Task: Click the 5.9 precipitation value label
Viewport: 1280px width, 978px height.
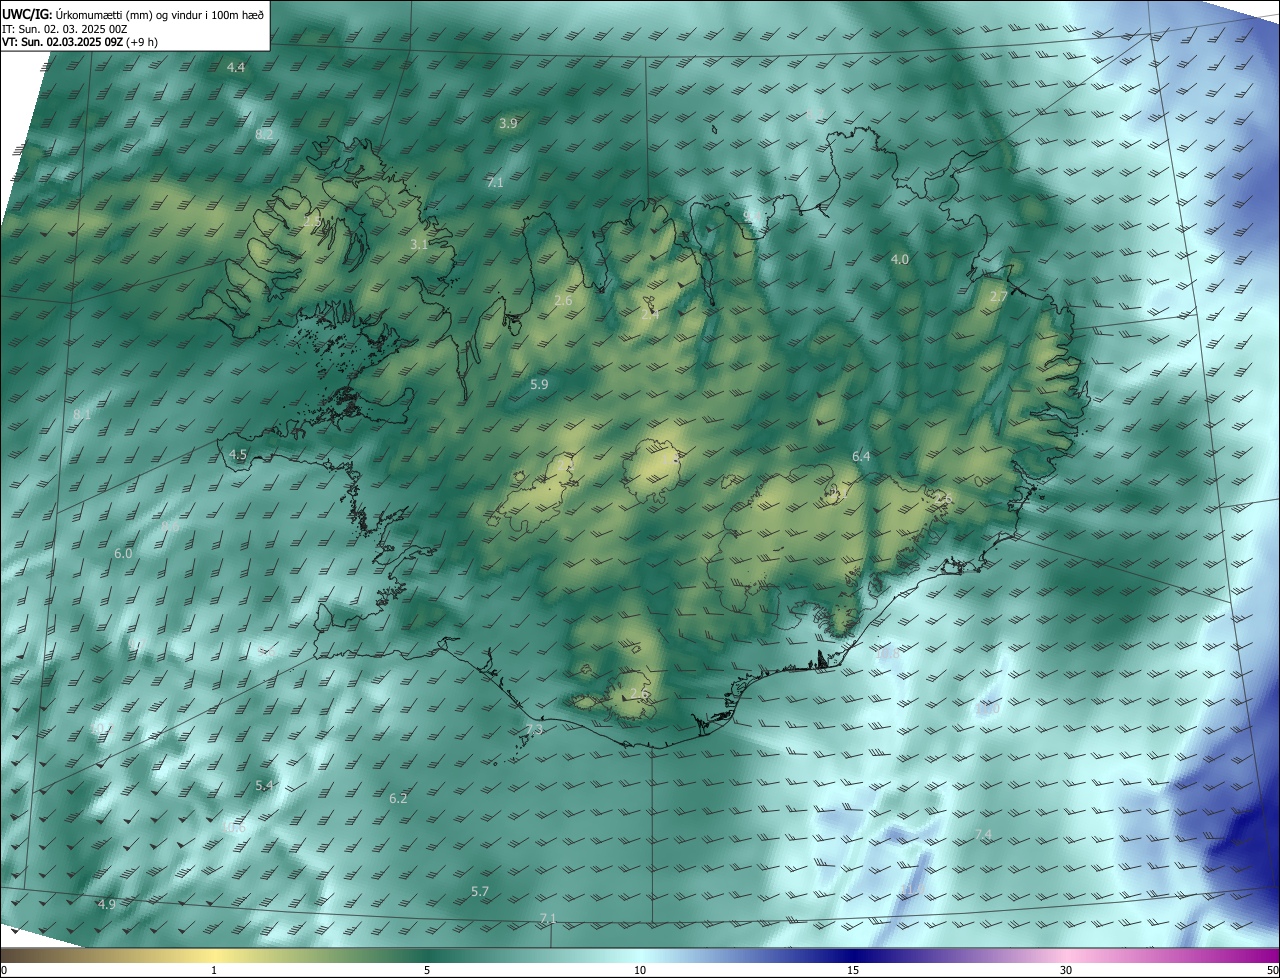Action: 539,384
